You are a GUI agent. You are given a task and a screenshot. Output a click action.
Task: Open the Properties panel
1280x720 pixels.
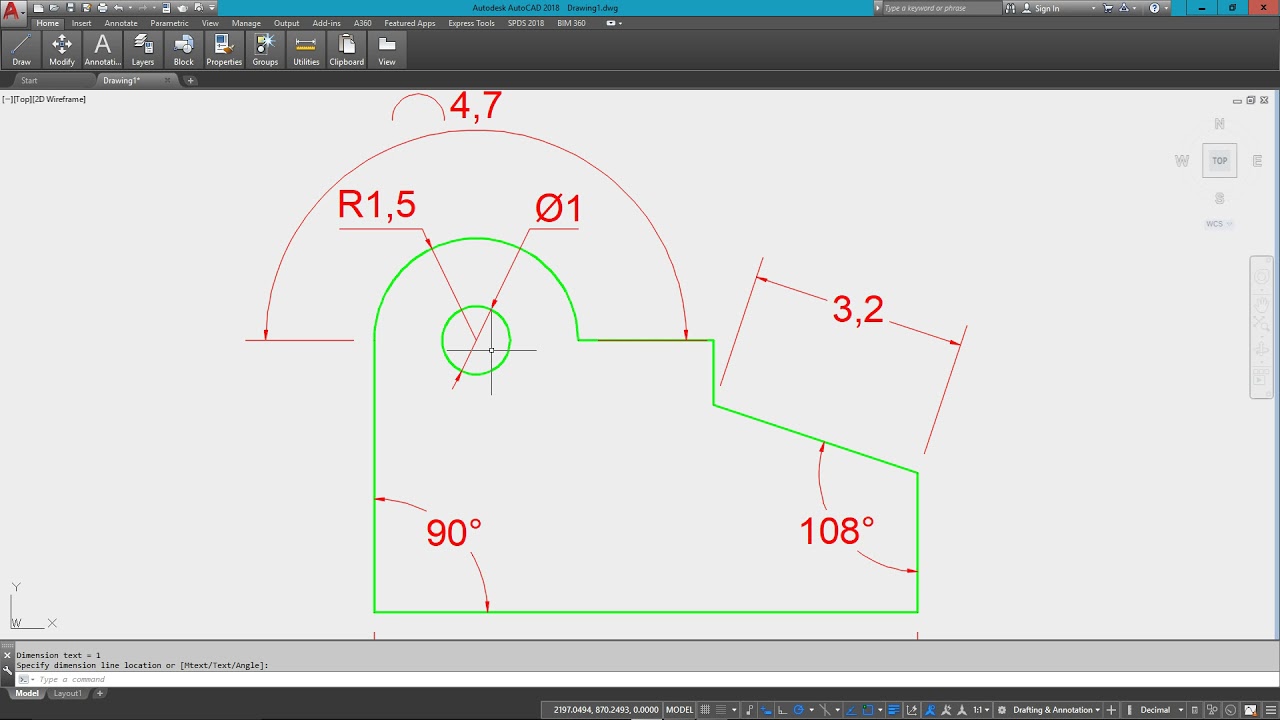click(224, 49)
